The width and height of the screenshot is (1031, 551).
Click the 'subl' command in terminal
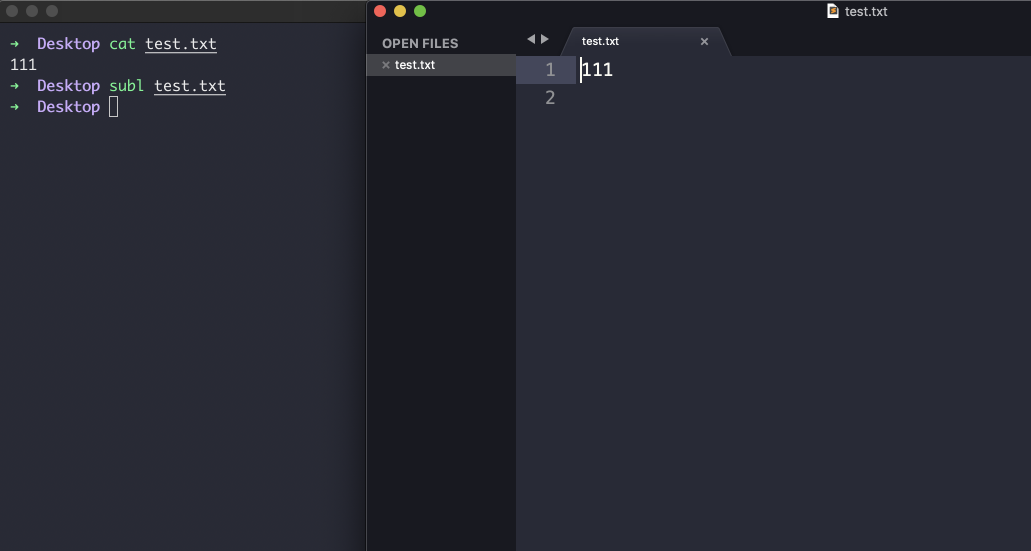pyautogui.click(x=126, y=86)
